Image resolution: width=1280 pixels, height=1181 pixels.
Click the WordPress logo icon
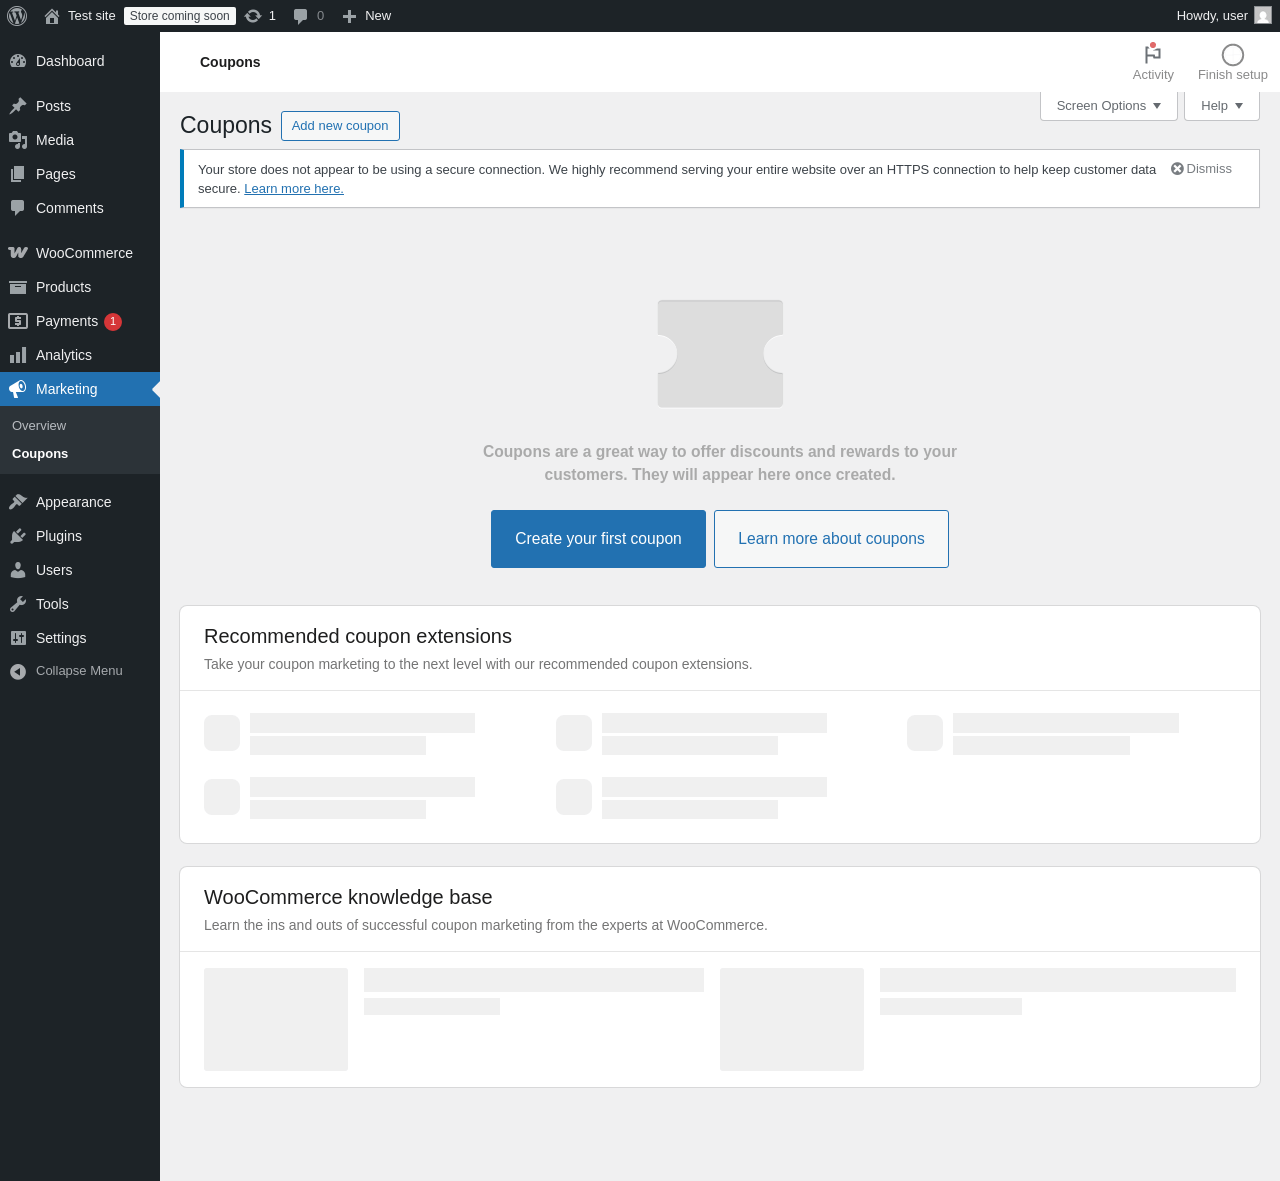(x=17, y=16)
